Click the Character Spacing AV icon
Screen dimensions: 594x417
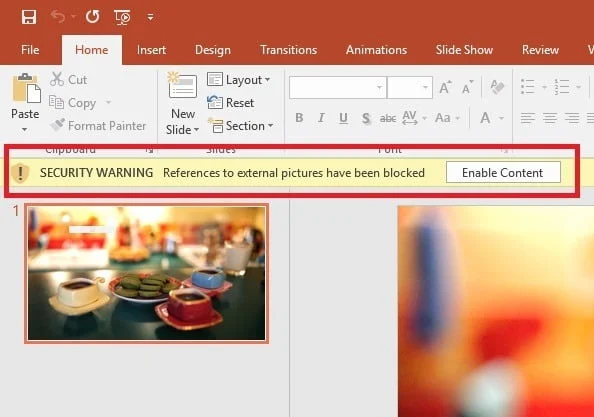point(410,118)
